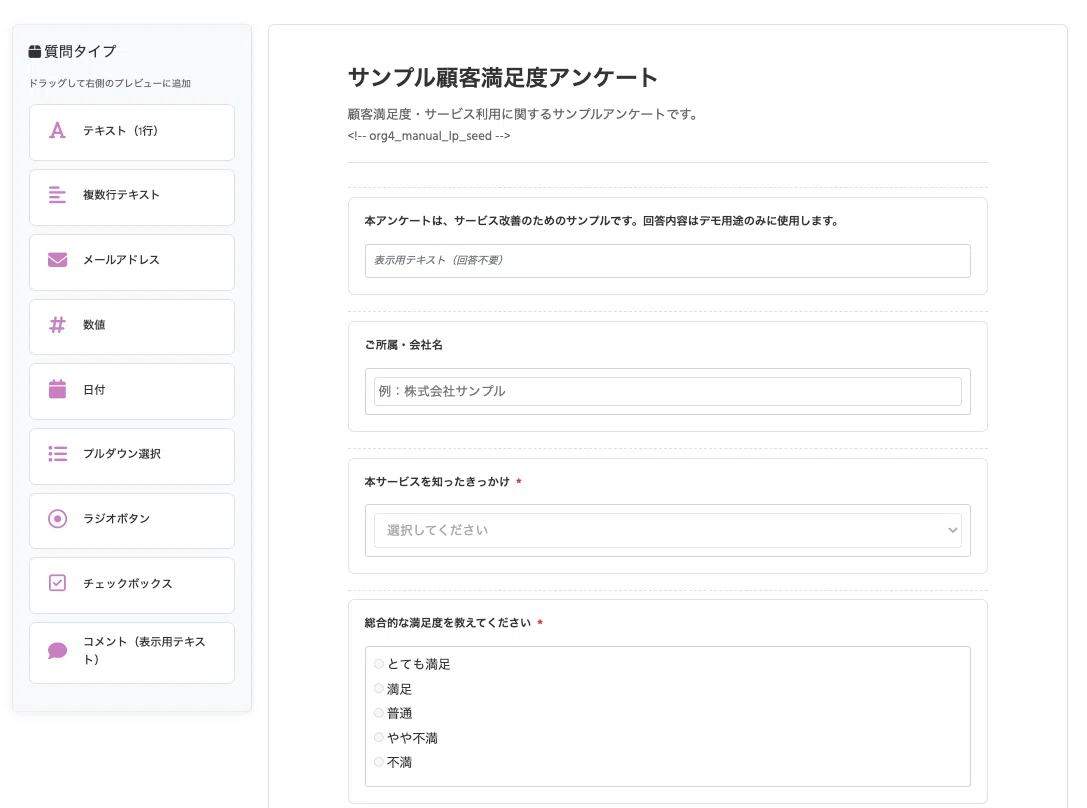Click the checkbox type check icon
Screen dimensions: 1087x808
[x=58, y=583]
